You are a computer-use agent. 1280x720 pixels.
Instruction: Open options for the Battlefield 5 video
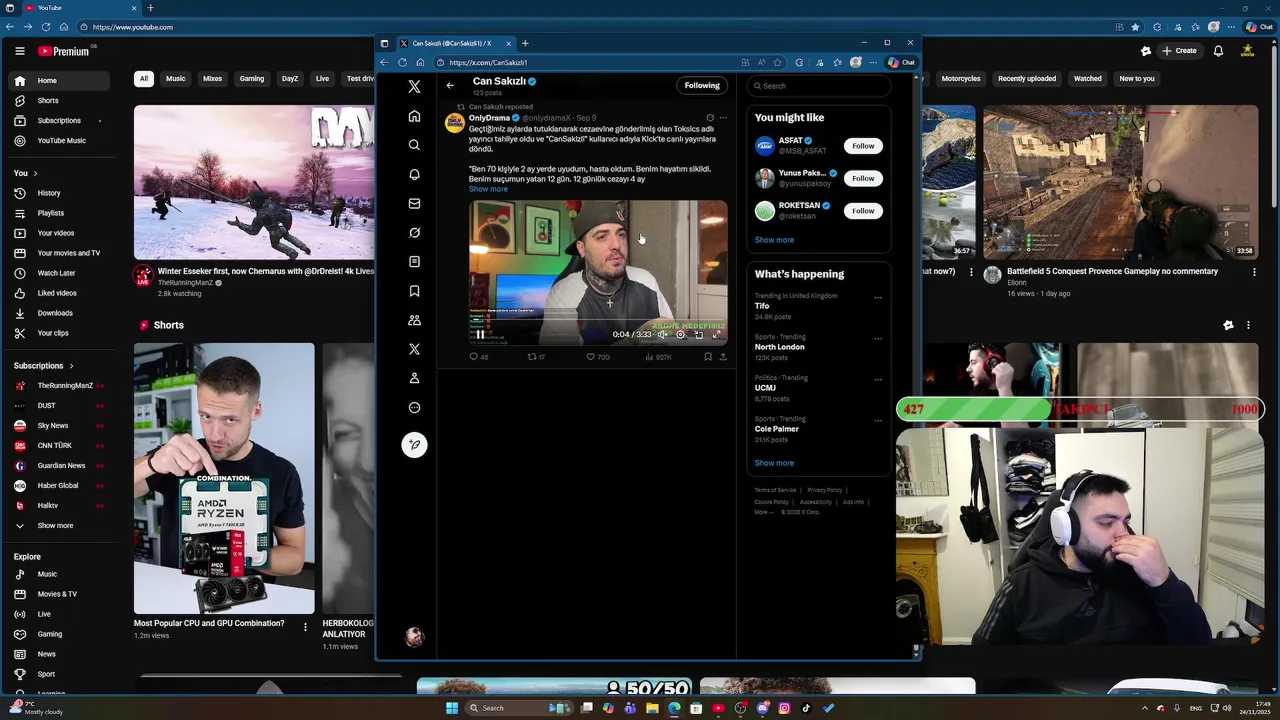point(1254,272)
